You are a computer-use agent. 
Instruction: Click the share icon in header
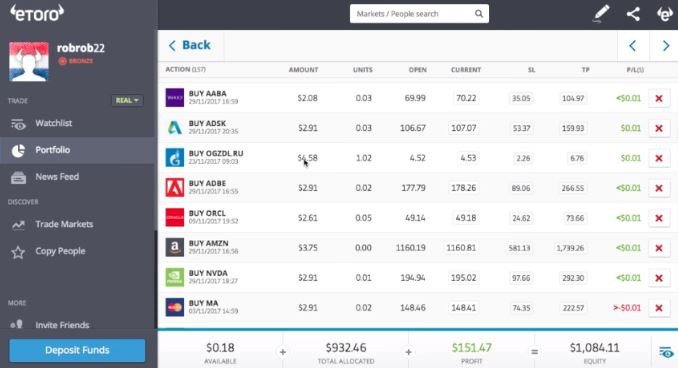coord(633,14)
